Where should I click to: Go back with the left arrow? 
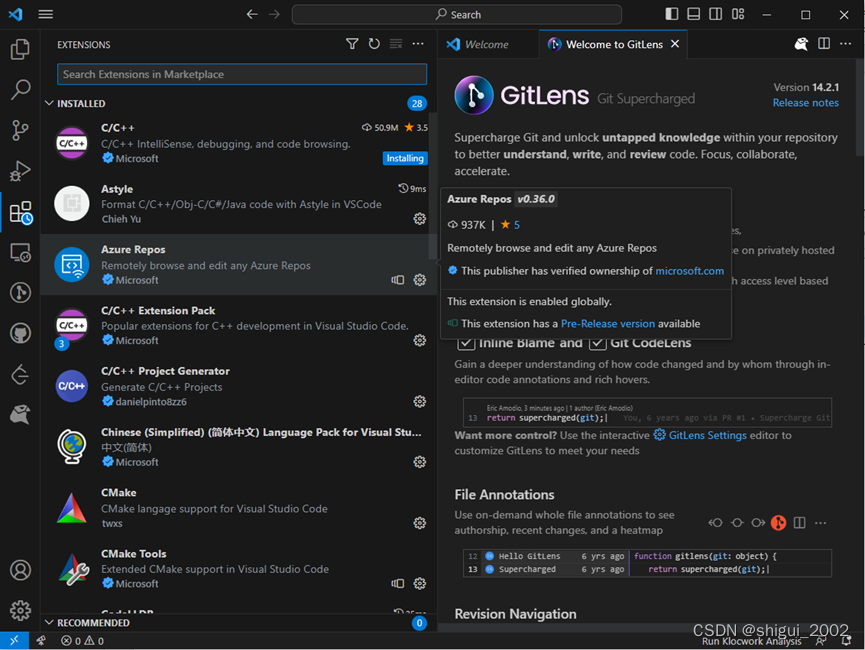[x=252, y=14]
